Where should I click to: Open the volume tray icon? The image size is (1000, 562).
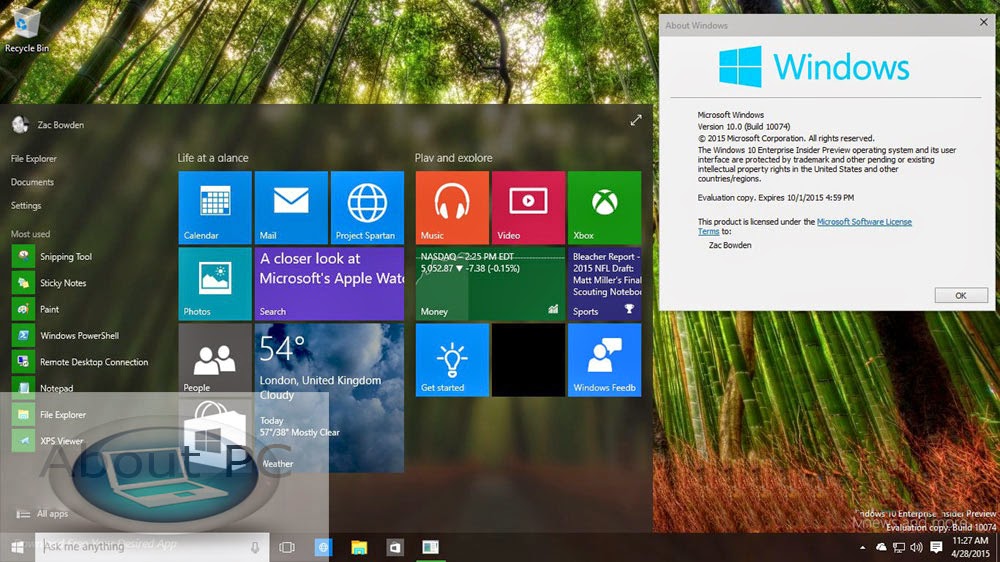coord(916,547)
